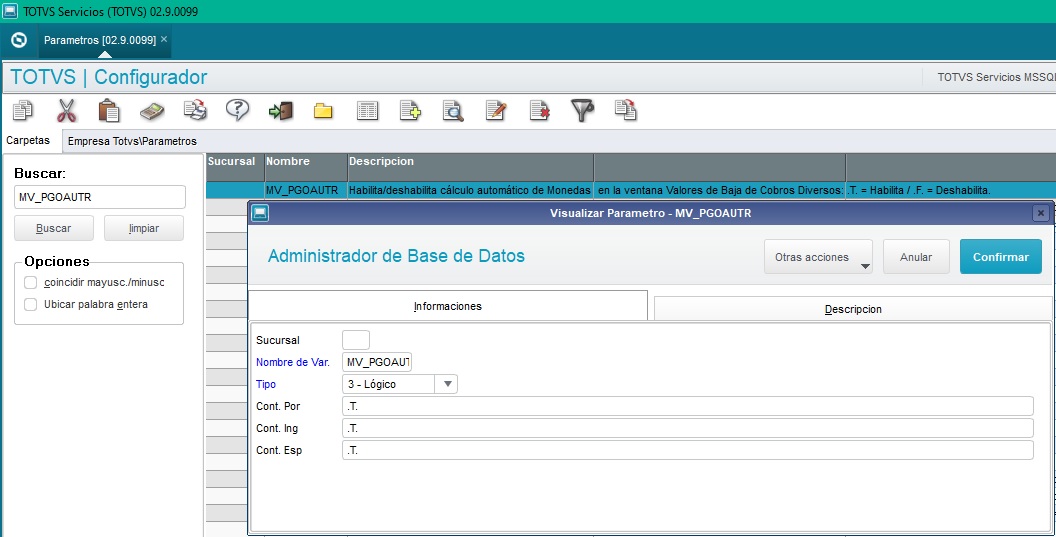Screen dimensions: 1056x537
Task: Click the add new record icon
Action: 410,110
